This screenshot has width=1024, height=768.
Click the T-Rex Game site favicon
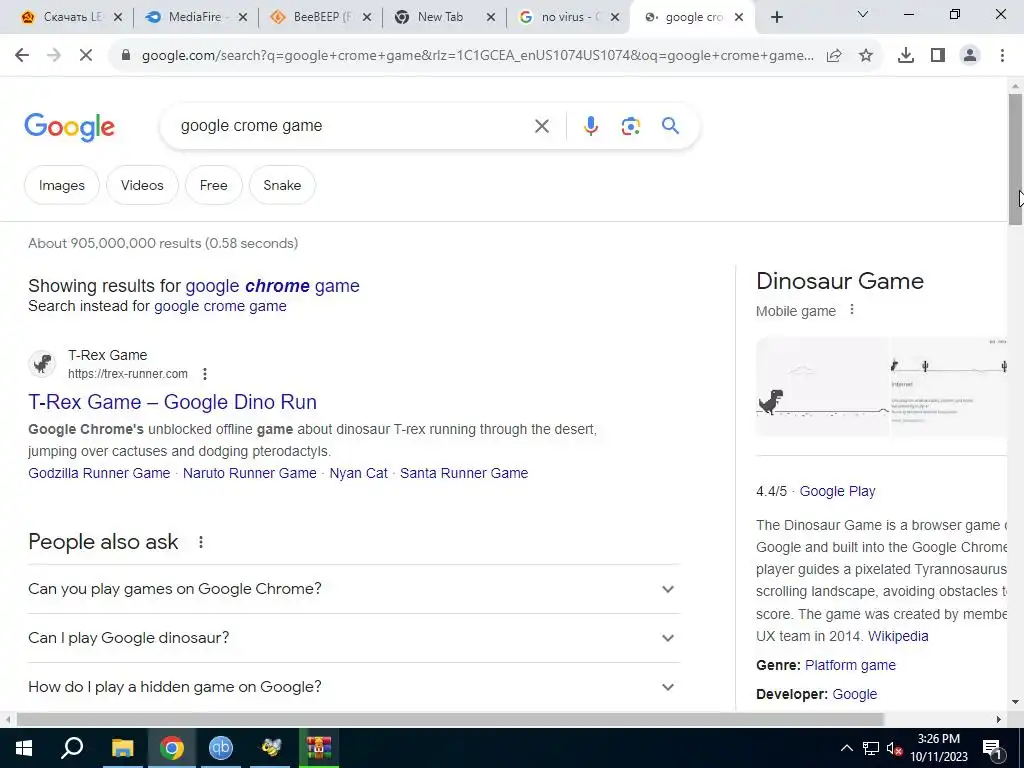[x=42, y=363]
